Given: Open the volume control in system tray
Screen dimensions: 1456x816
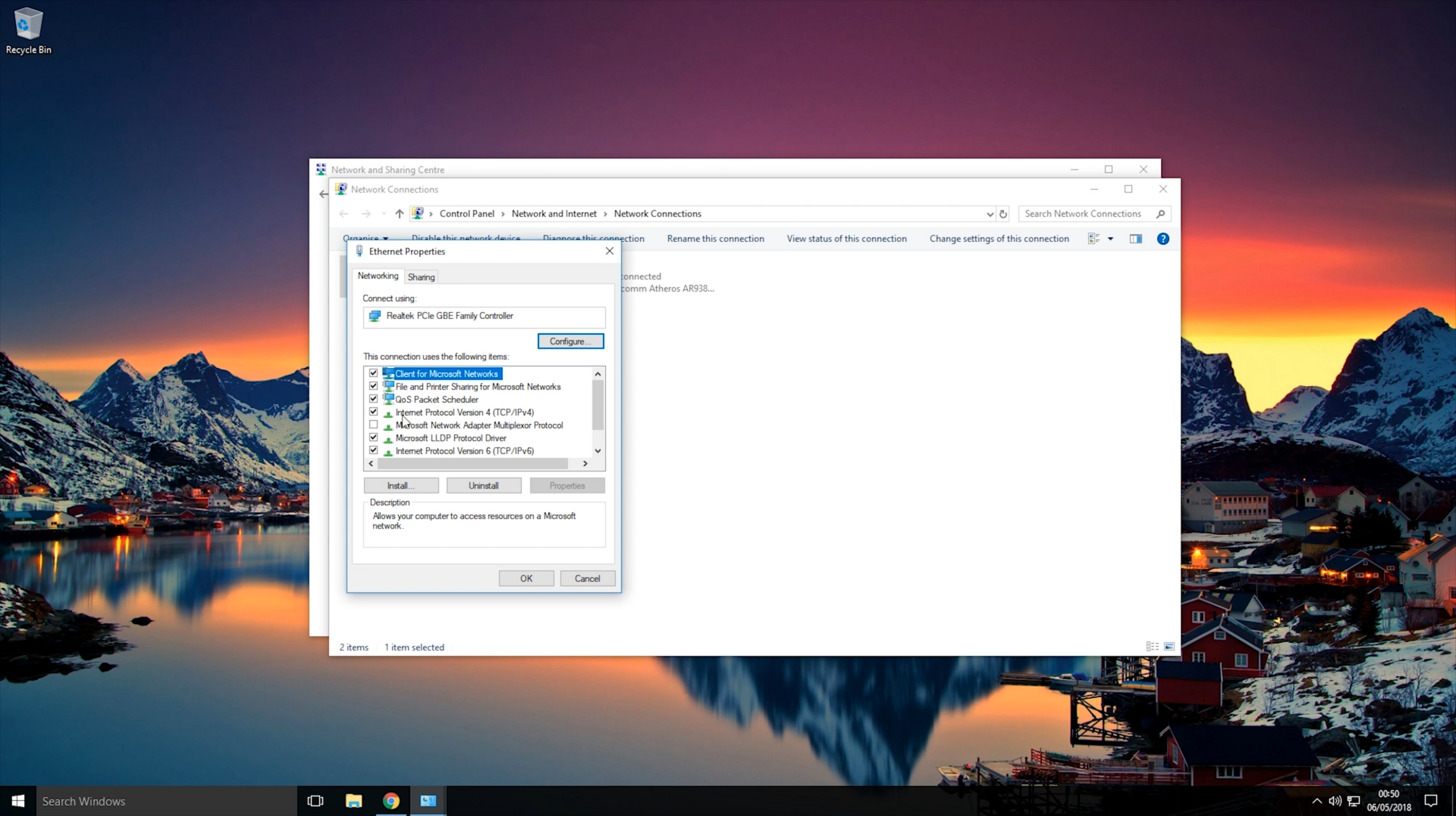Looking at the screenshot, I should click(x=1335, y=801).
